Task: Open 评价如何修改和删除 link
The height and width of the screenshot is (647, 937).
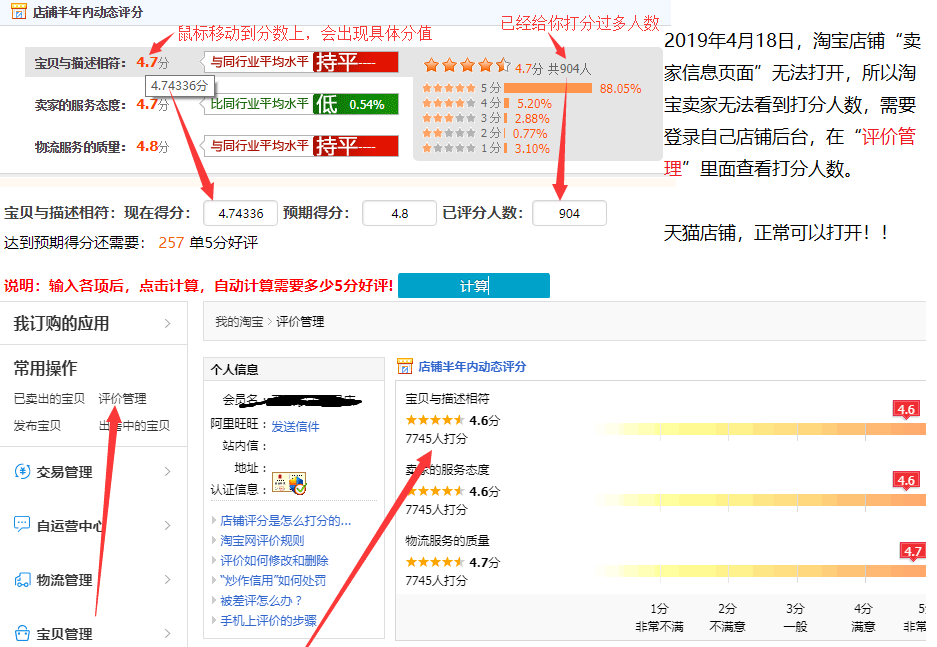Action: coord(274,560)
